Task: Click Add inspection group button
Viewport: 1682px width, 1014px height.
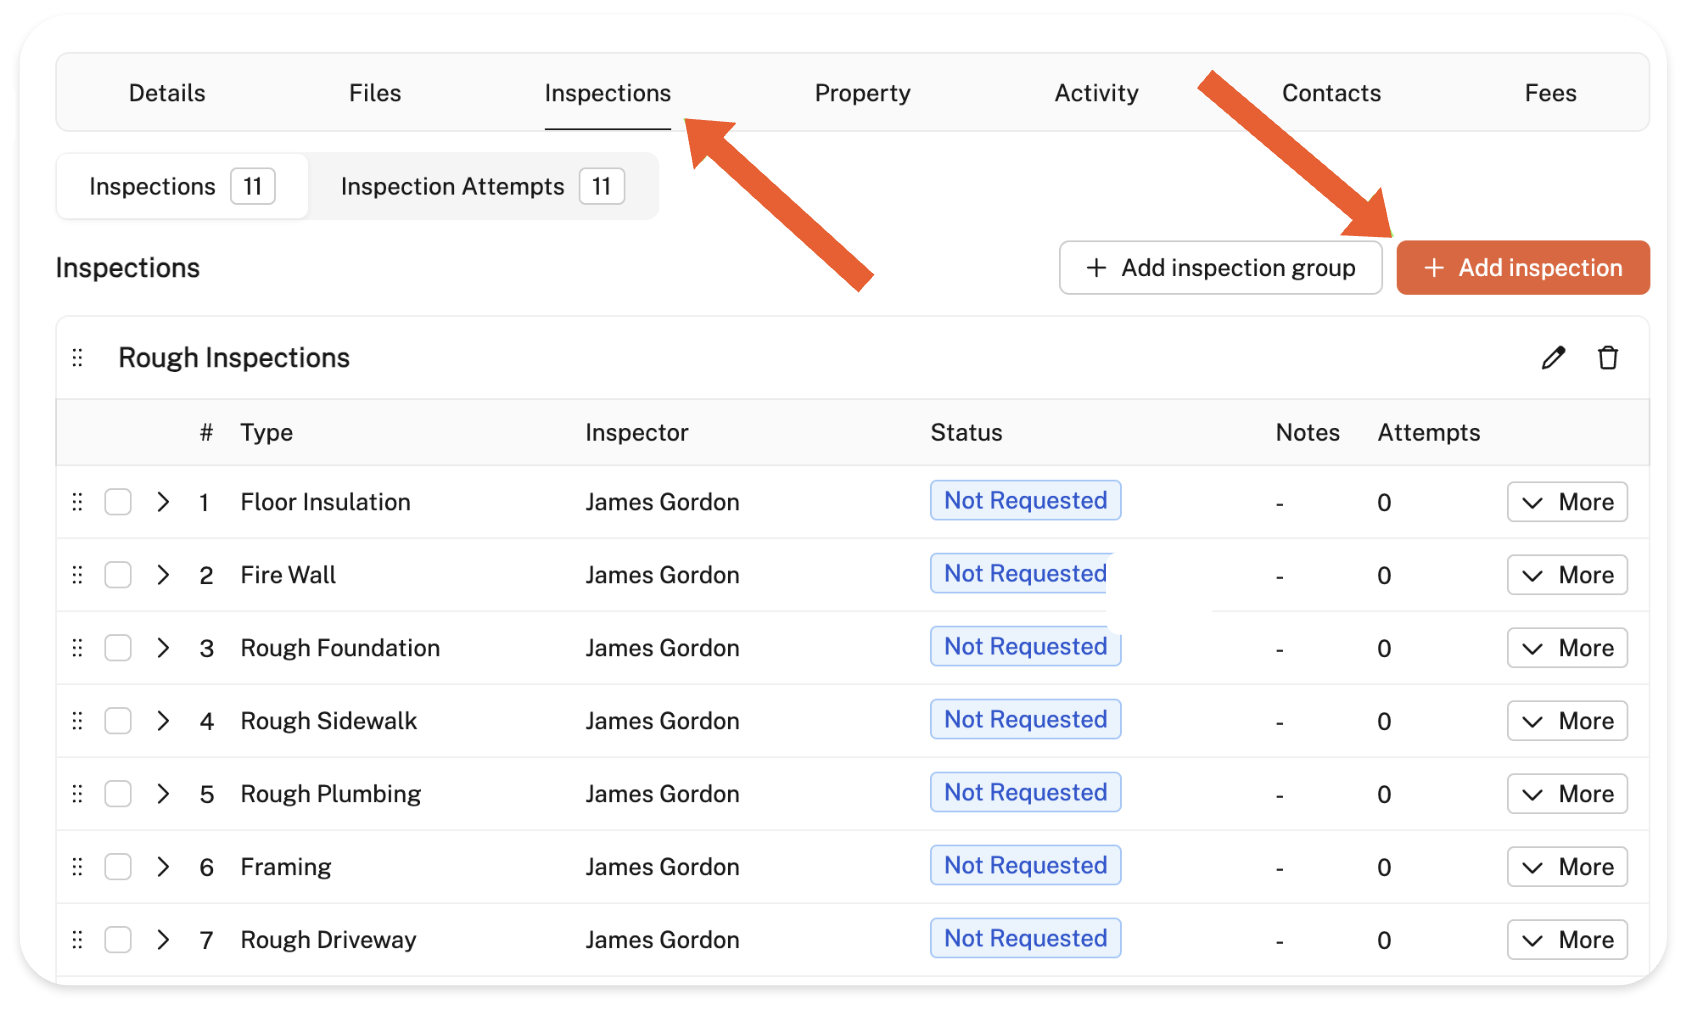Action: 1220,268
